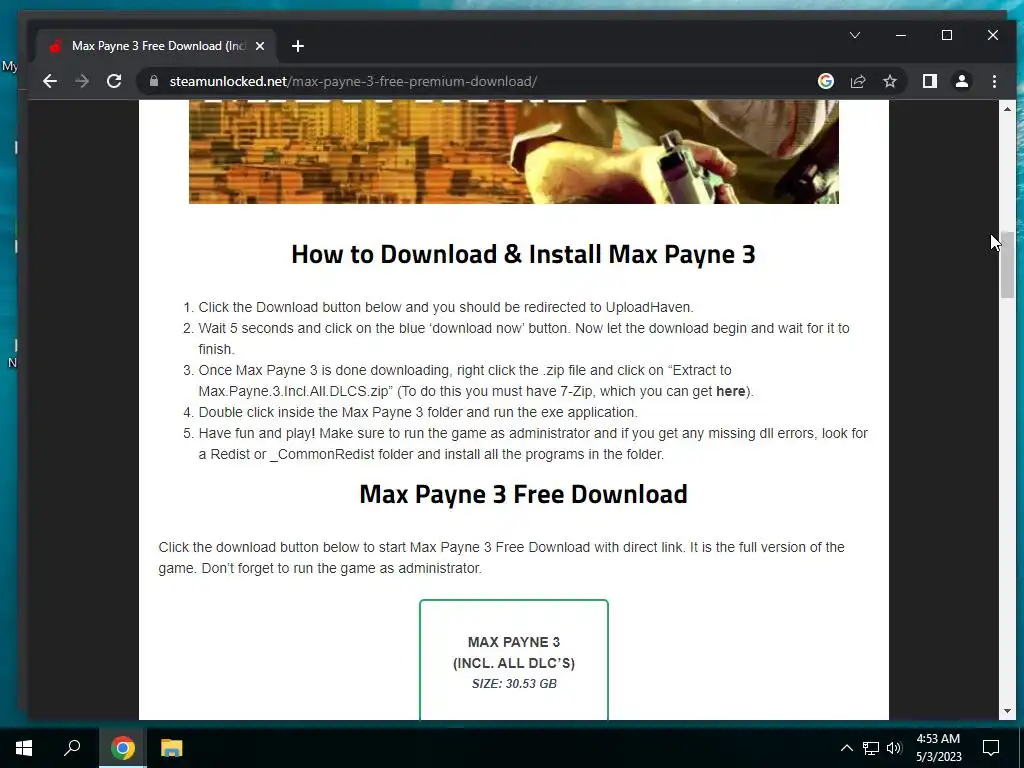The width and height of the screenshot is (1024, 768).
Task: Expand the tab search chevron
Action: pos(855,35)
